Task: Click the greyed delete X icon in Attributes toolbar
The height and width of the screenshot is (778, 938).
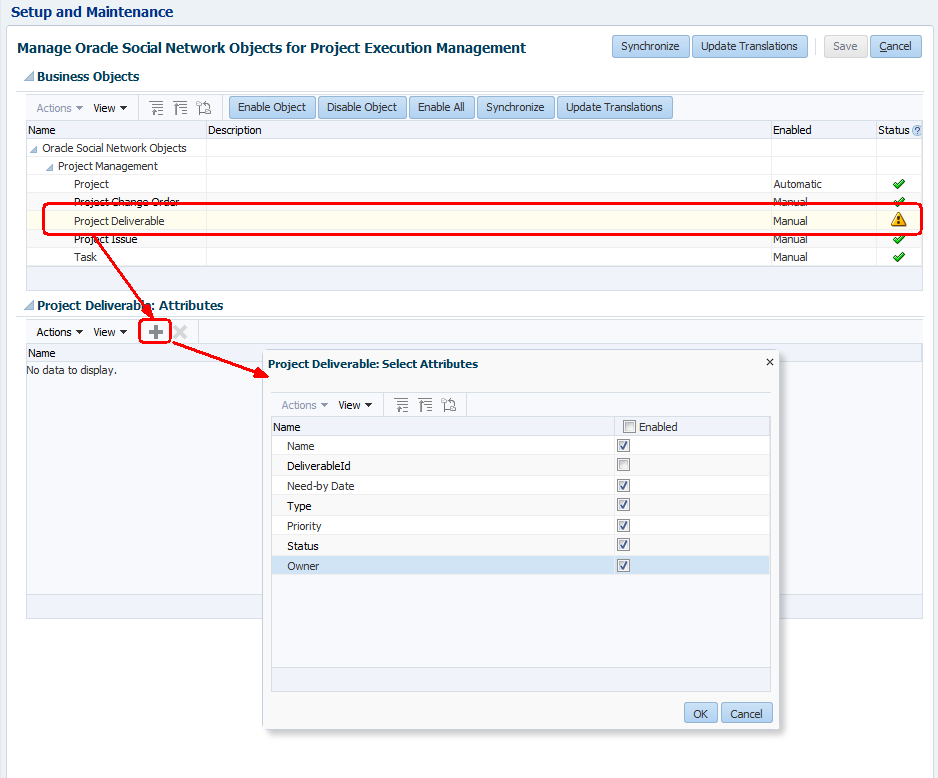Action: click(180, 332)
